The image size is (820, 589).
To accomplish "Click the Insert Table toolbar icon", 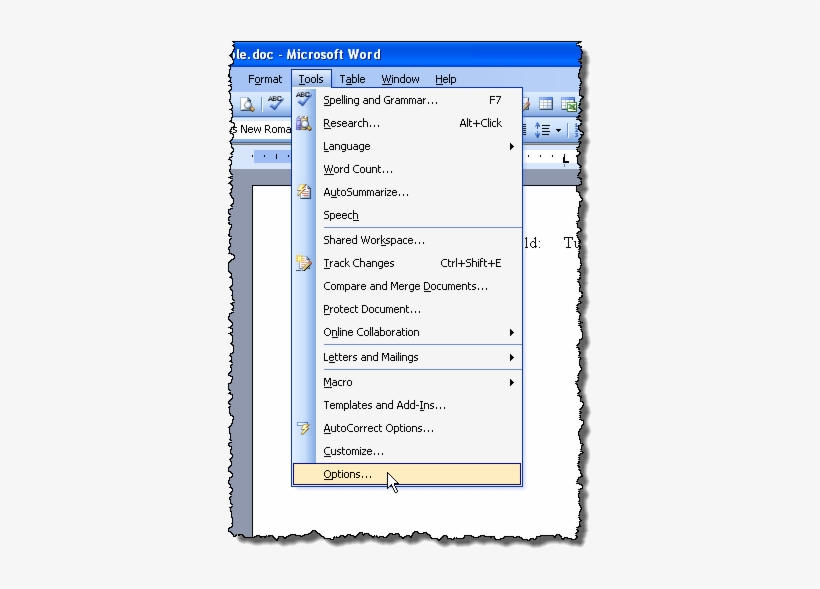I will tap(546, 104).
